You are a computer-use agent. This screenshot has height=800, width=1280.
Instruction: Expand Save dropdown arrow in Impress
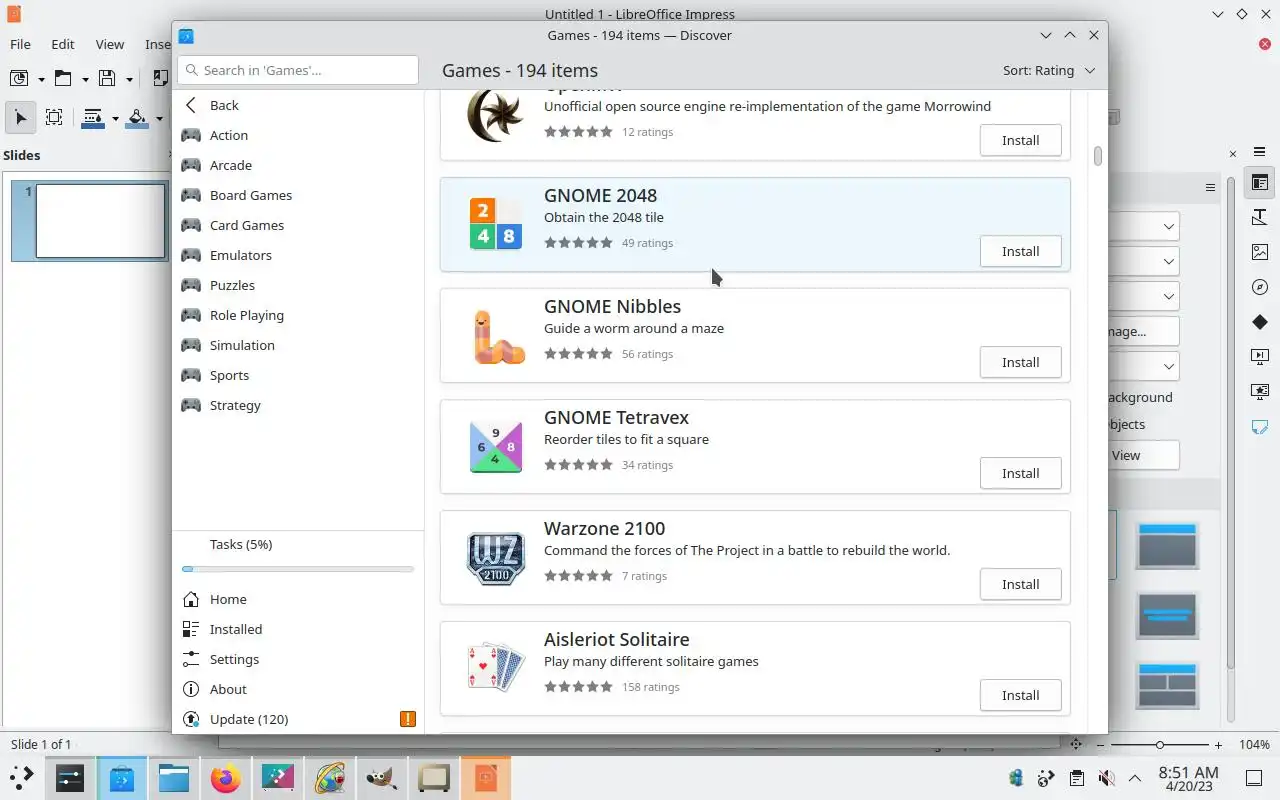pos(129,79)
